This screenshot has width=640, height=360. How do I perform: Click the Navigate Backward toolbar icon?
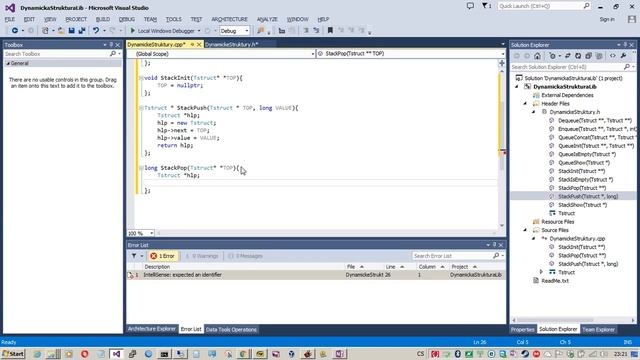tap(15, 31)
